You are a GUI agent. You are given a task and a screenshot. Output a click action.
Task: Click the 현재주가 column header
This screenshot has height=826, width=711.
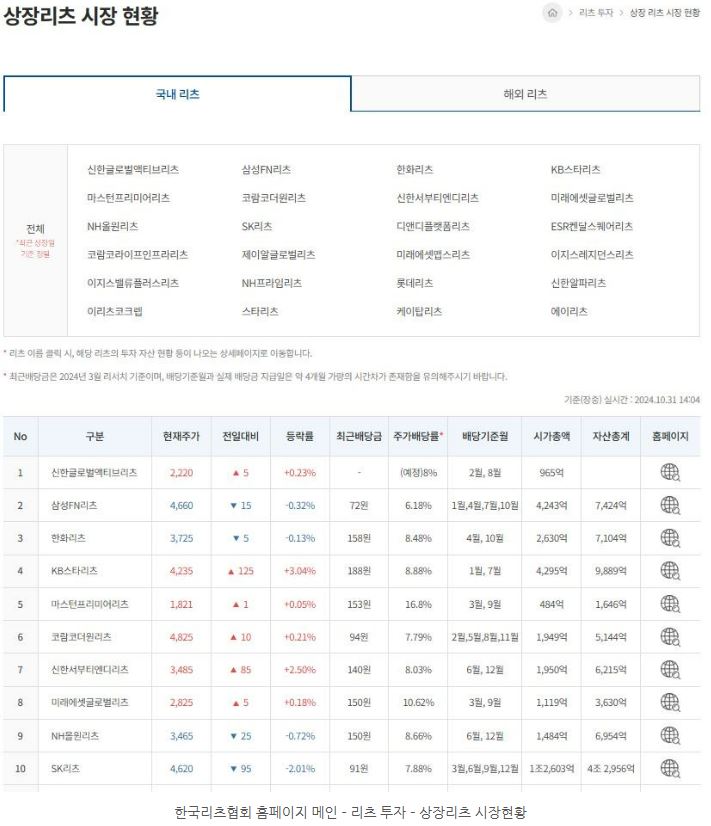tap(181, 436)
